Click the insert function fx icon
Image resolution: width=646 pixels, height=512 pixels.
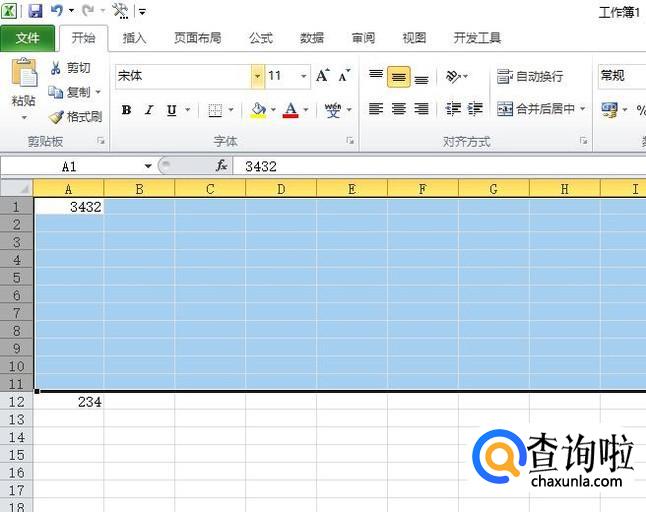222,166
